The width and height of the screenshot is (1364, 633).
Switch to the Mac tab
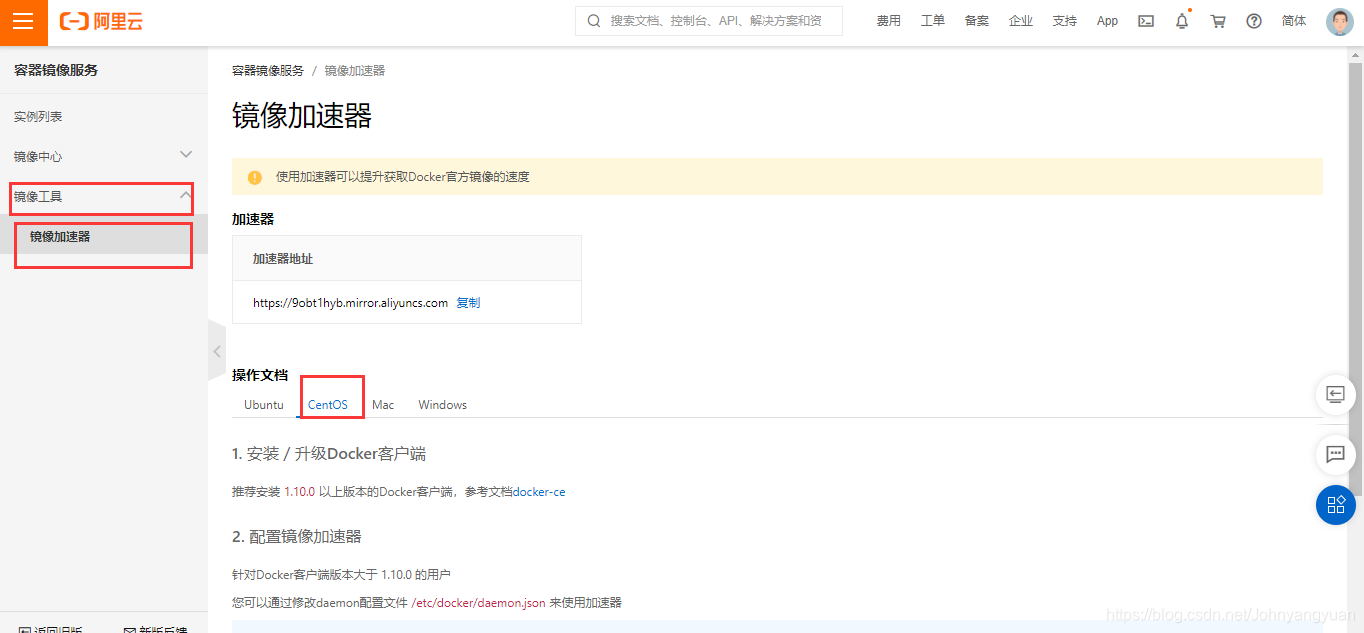coord(383,405)
